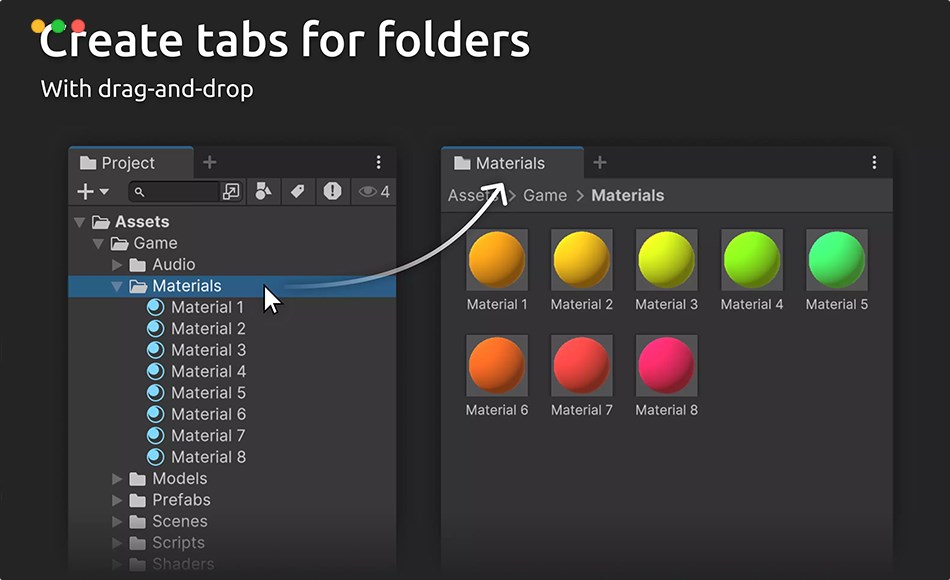The width and height of the screenshot is (950, 580).
Task: Open the Materials panel options kebab menu
Action: [875, 162]
